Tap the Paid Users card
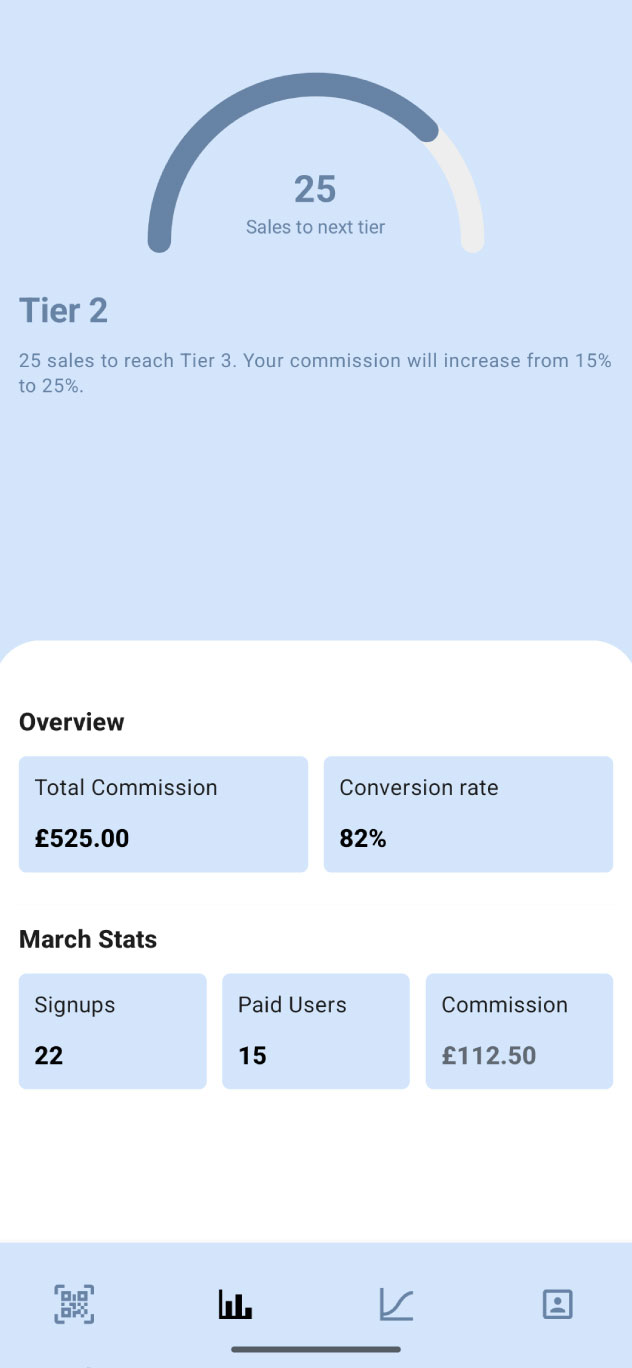This screenshot has width=632, height=1368. 315,1031
